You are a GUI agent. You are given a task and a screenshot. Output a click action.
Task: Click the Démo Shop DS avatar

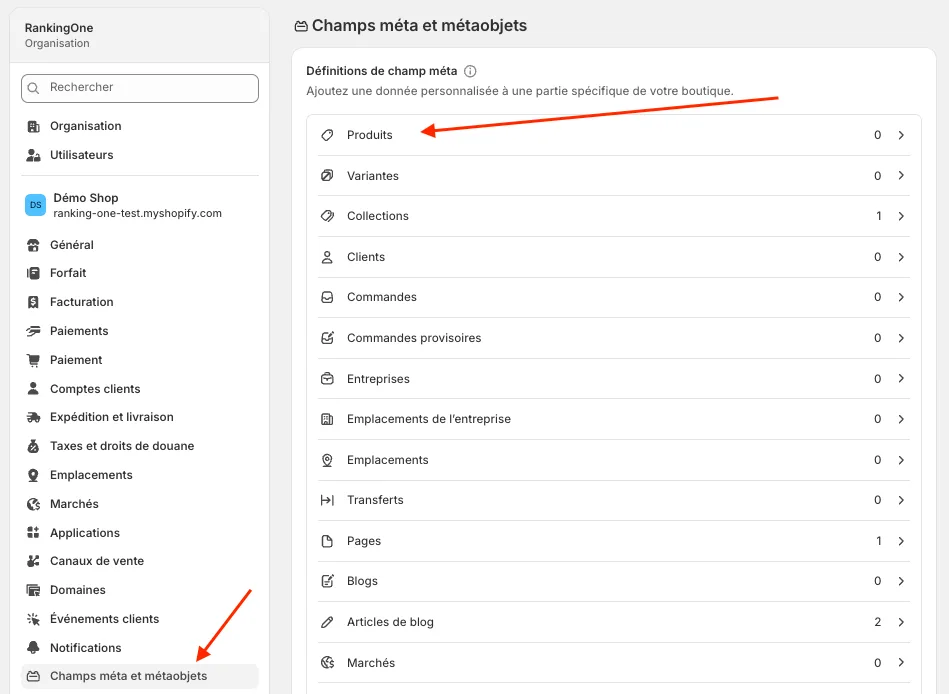point(35,205)
